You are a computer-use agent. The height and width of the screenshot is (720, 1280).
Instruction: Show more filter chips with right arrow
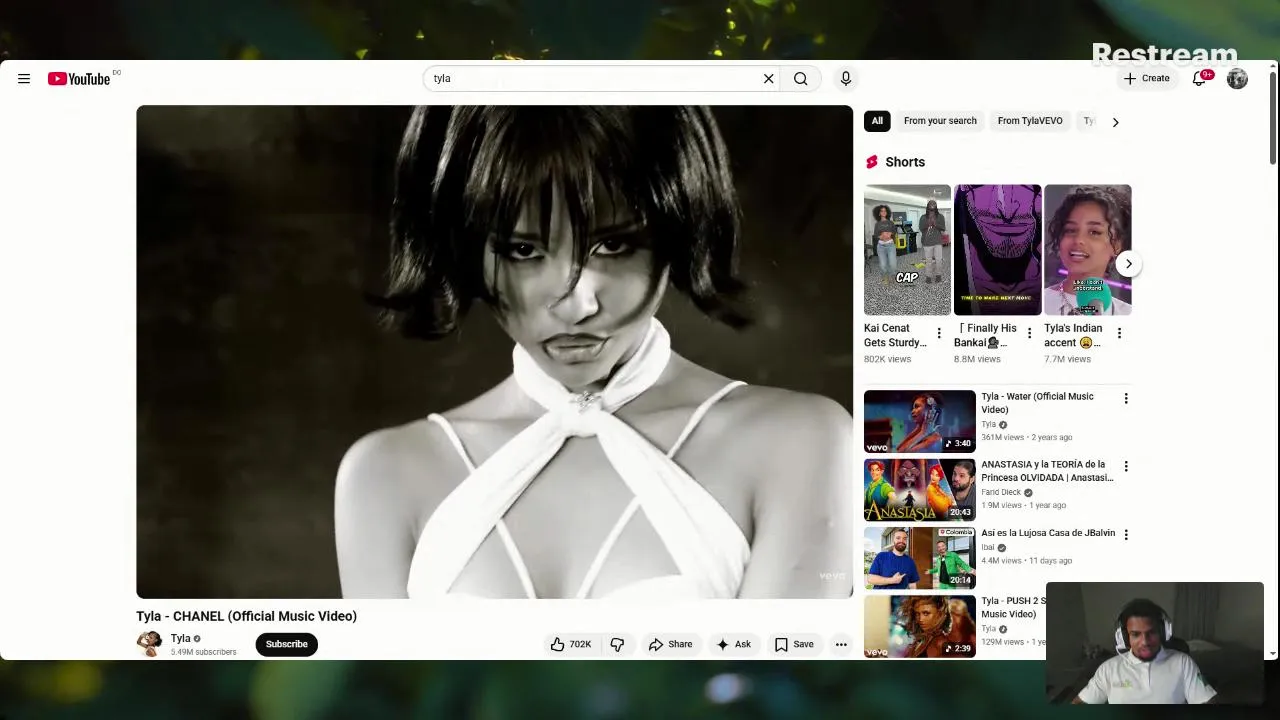[1116, 122]
